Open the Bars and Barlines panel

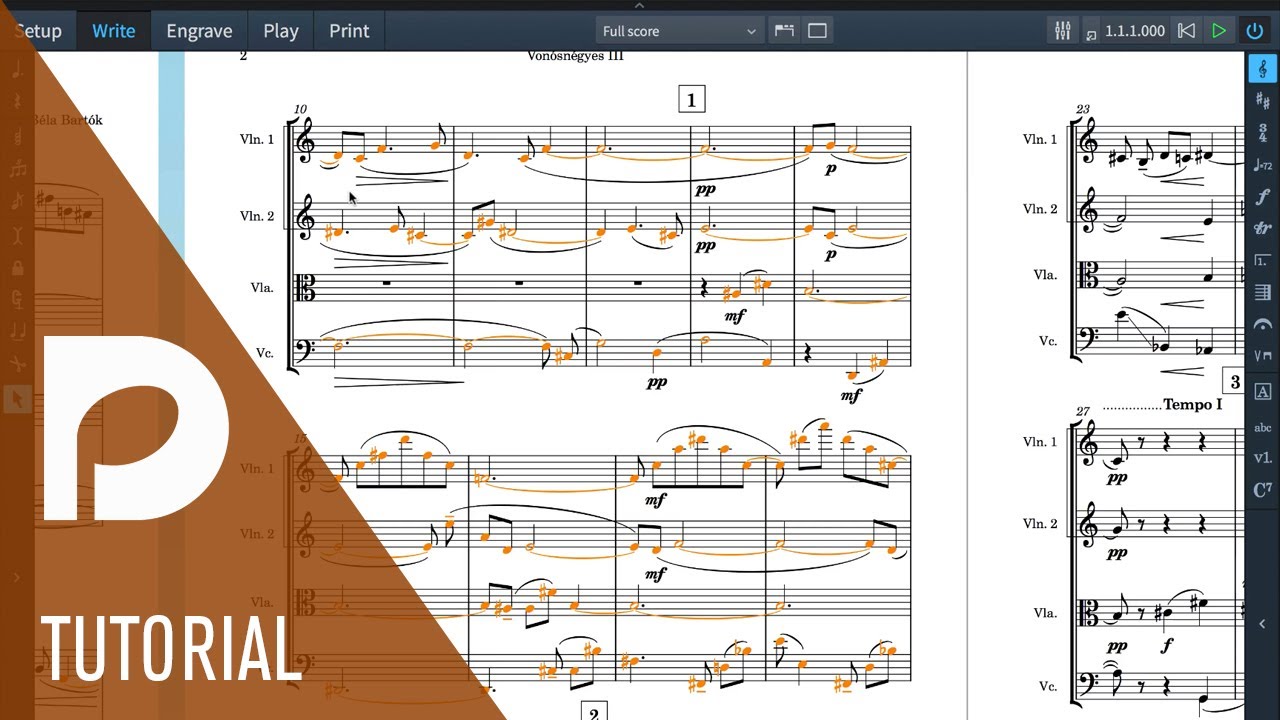tap(1262, 293)
